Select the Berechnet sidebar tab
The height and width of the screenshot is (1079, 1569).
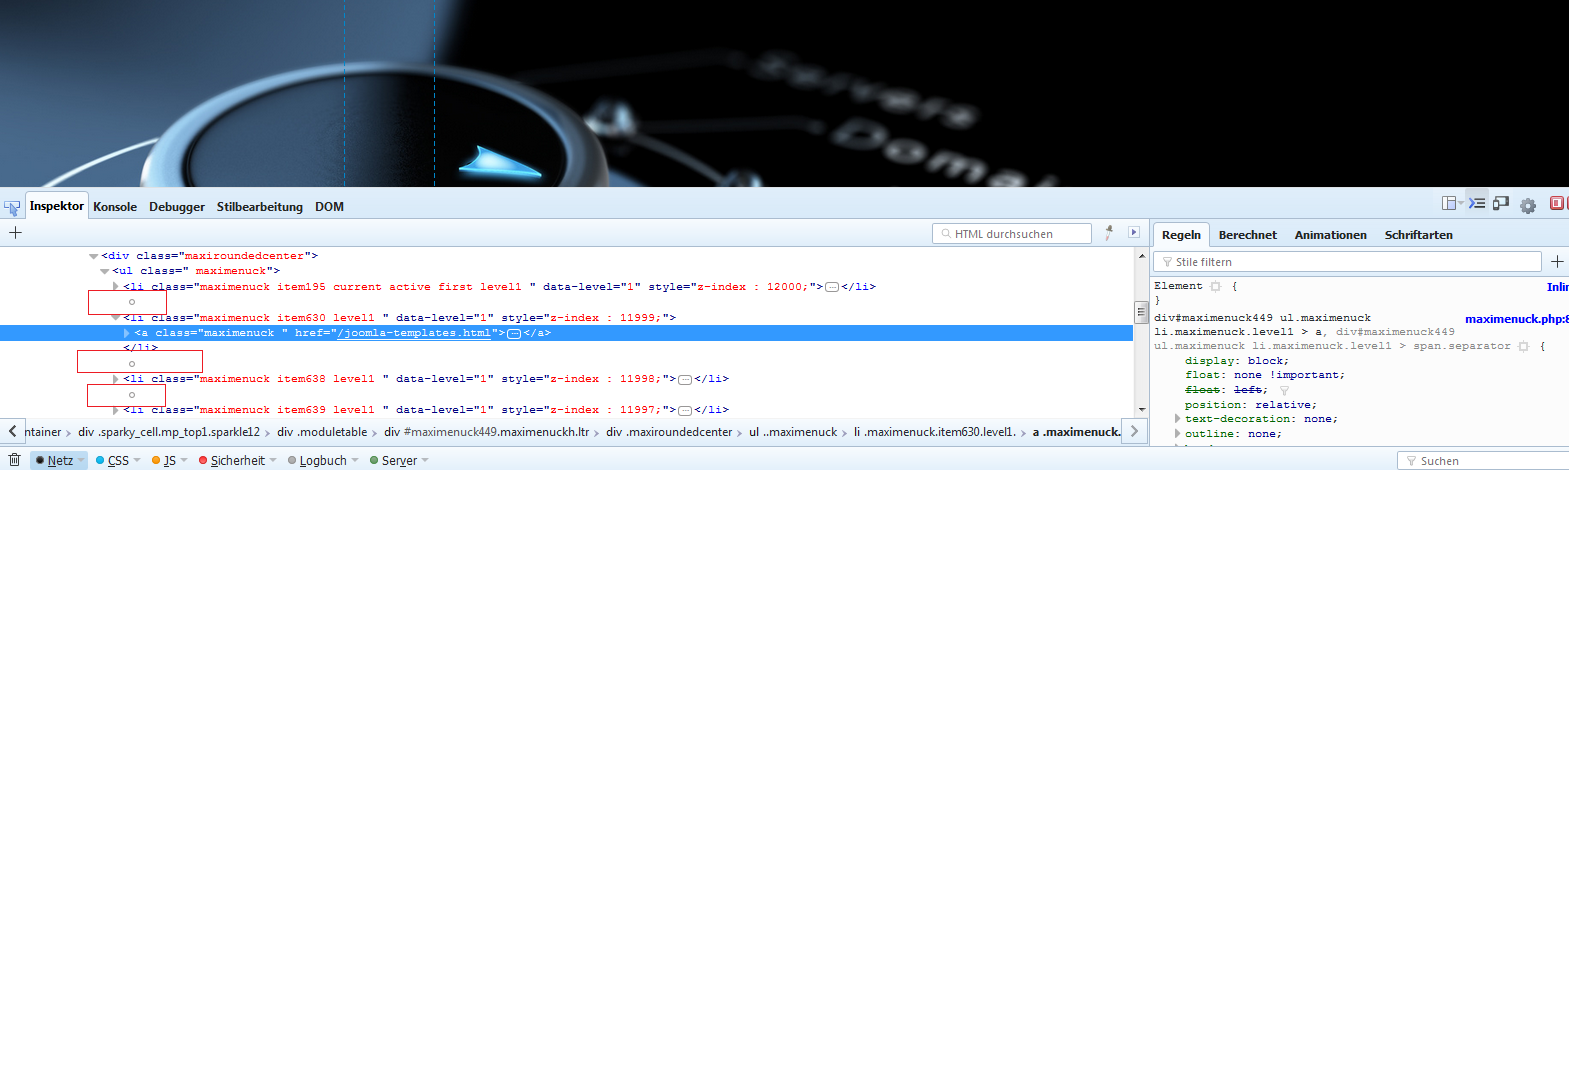pyautogui.click(x=1247, y=235)
